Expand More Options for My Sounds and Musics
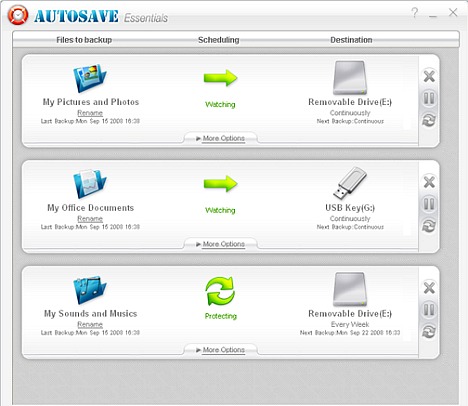This screenshot has width=468, height=406. 220,350
